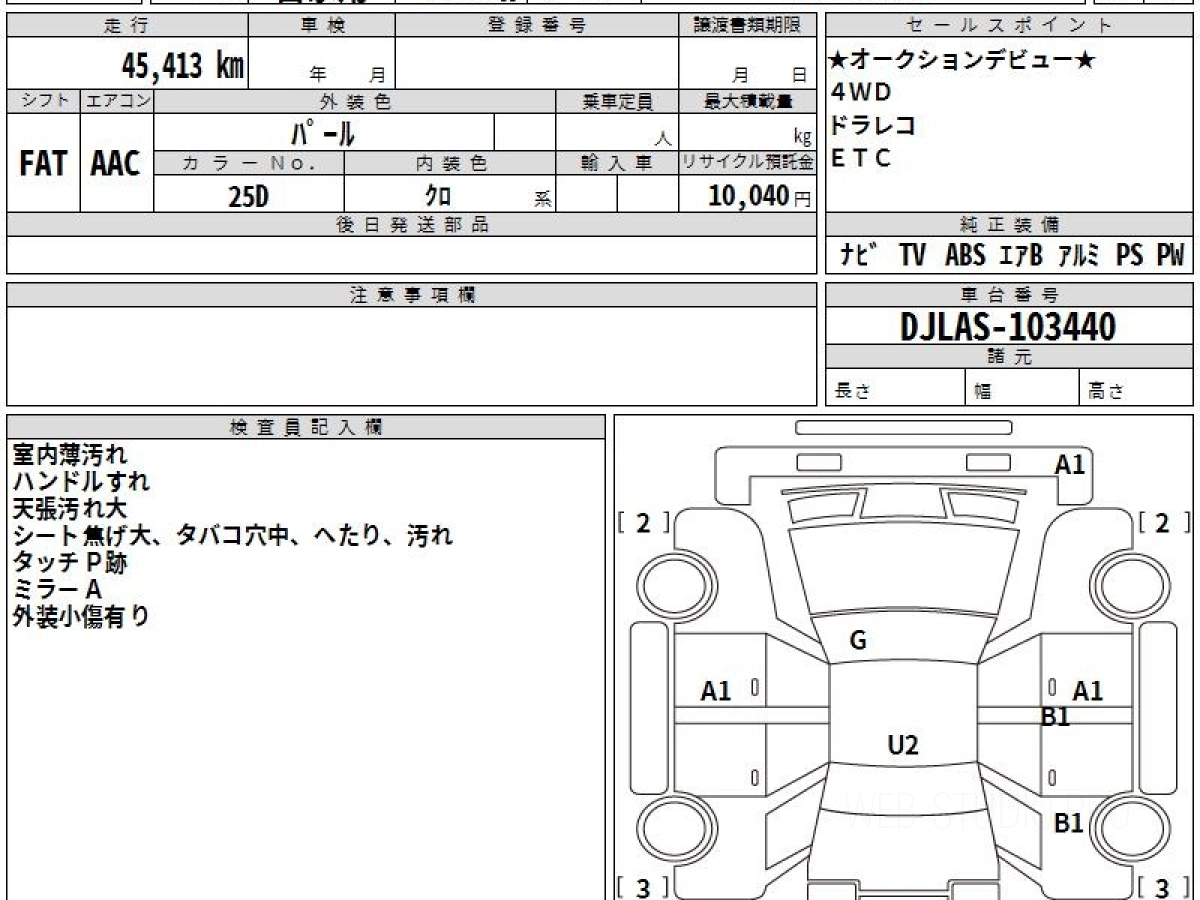This screenshot has width=1200, height=900.
Task: Select the アルミ equipment label
Action: click(1078, 256)
